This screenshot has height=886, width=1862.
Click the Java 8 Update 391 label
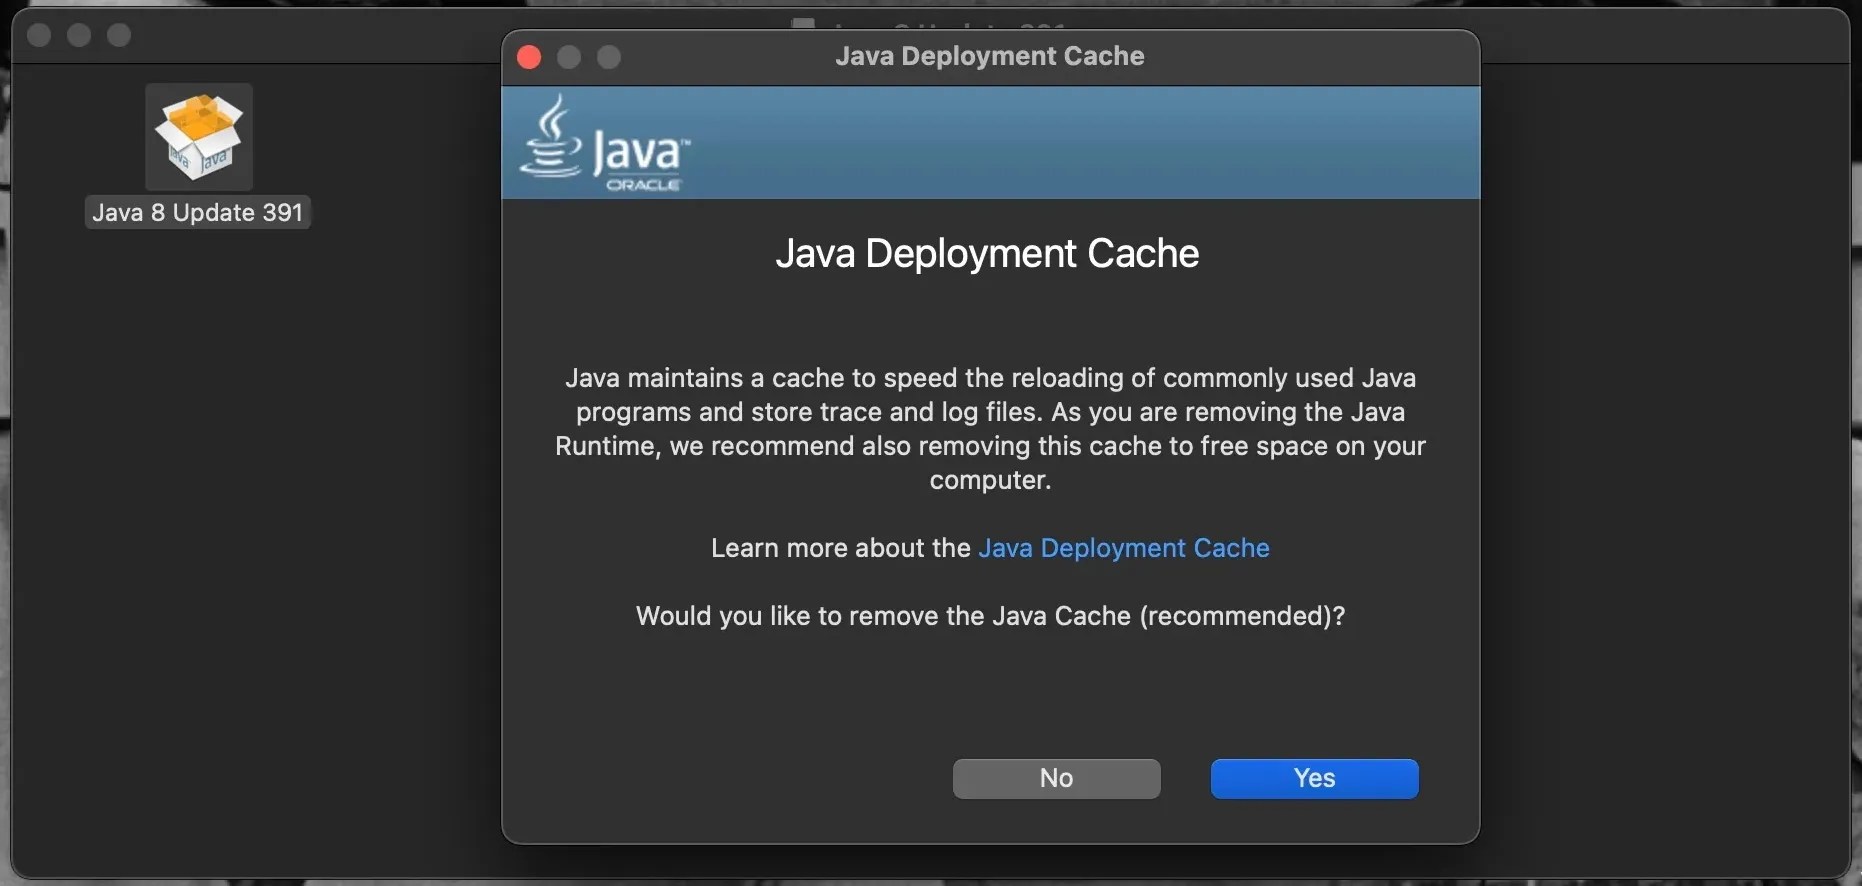198,213
